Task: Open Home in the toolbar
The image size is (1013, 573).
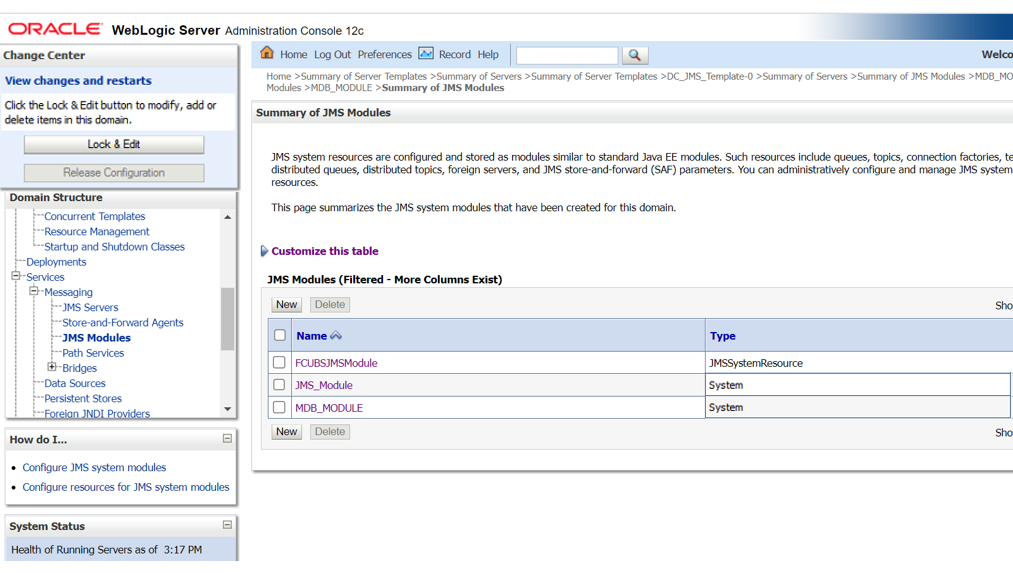Action: point(293,55)
